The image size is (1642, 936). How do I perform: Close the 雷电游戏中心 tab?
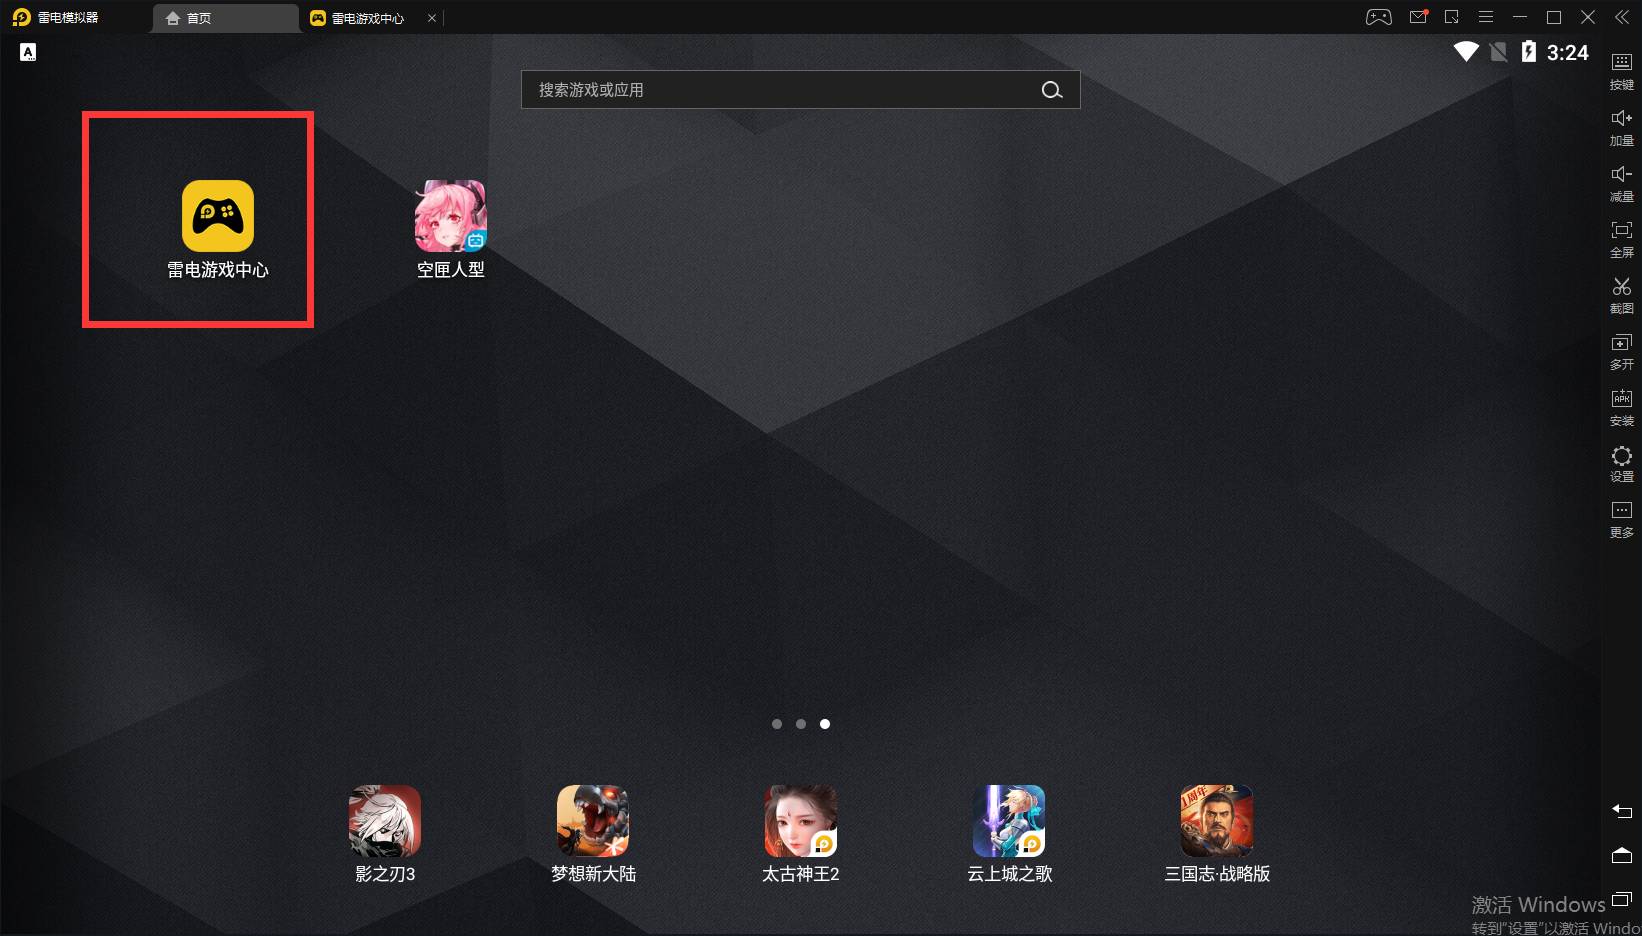[432, 18]
